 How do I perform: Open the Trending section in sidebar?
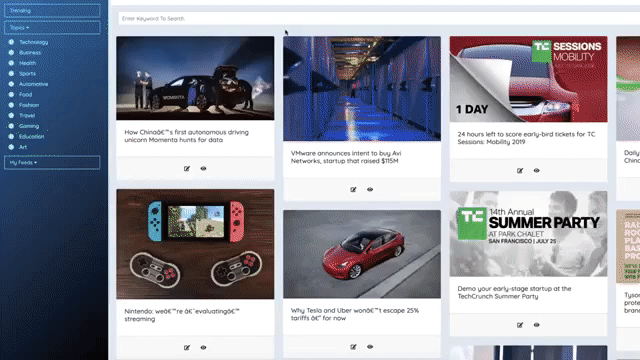point(52,11)
